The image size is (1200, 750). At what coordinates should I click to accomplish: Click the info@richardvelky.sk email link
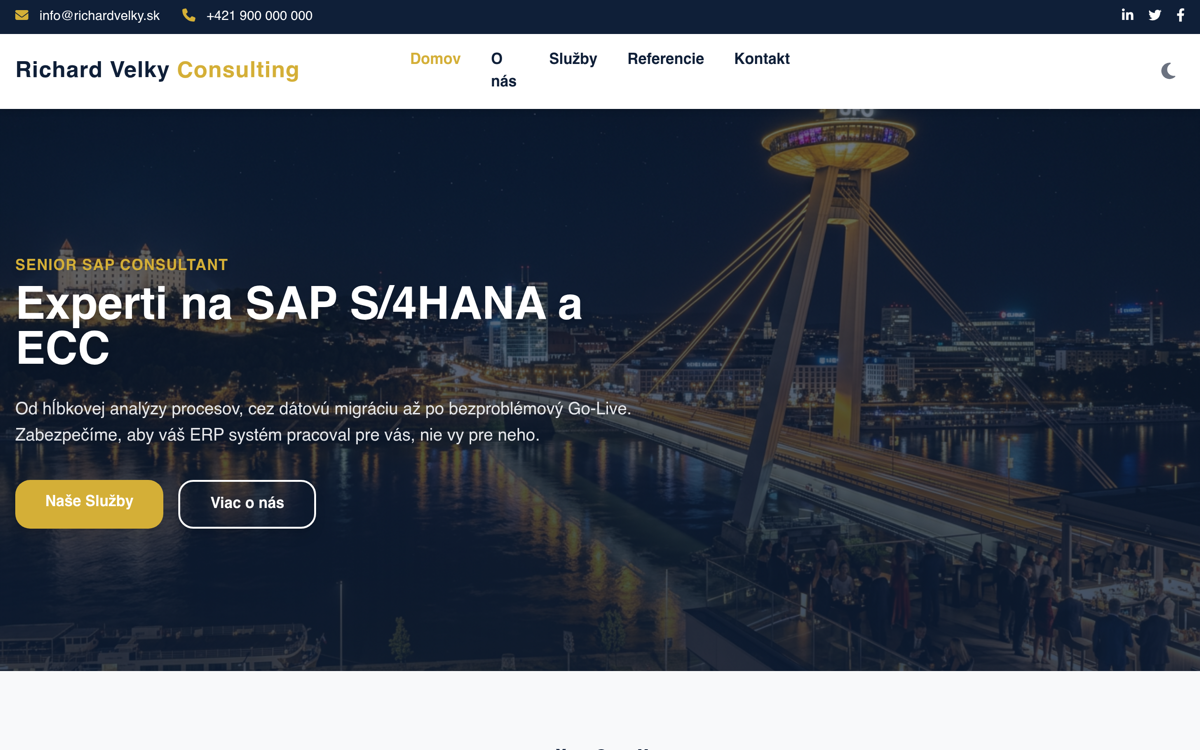[x=96, y=15]
